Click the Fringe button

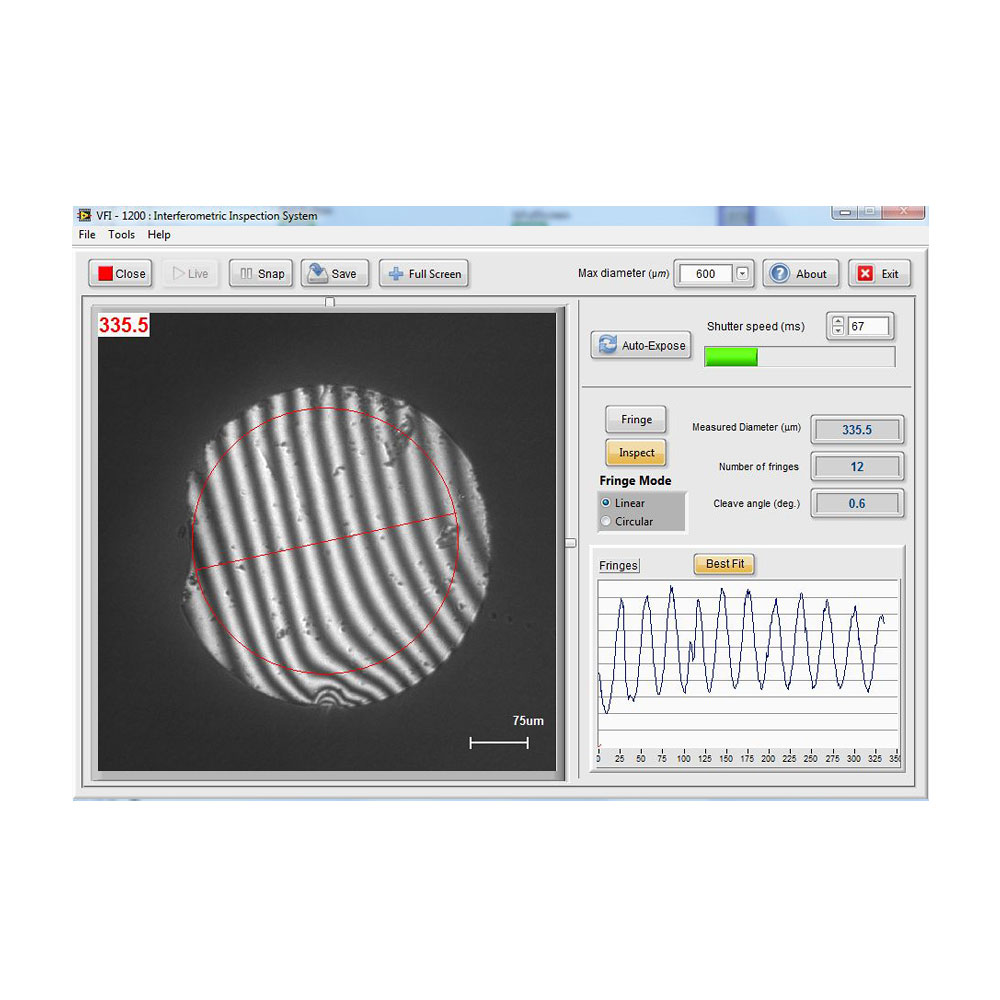click(636, 420)
